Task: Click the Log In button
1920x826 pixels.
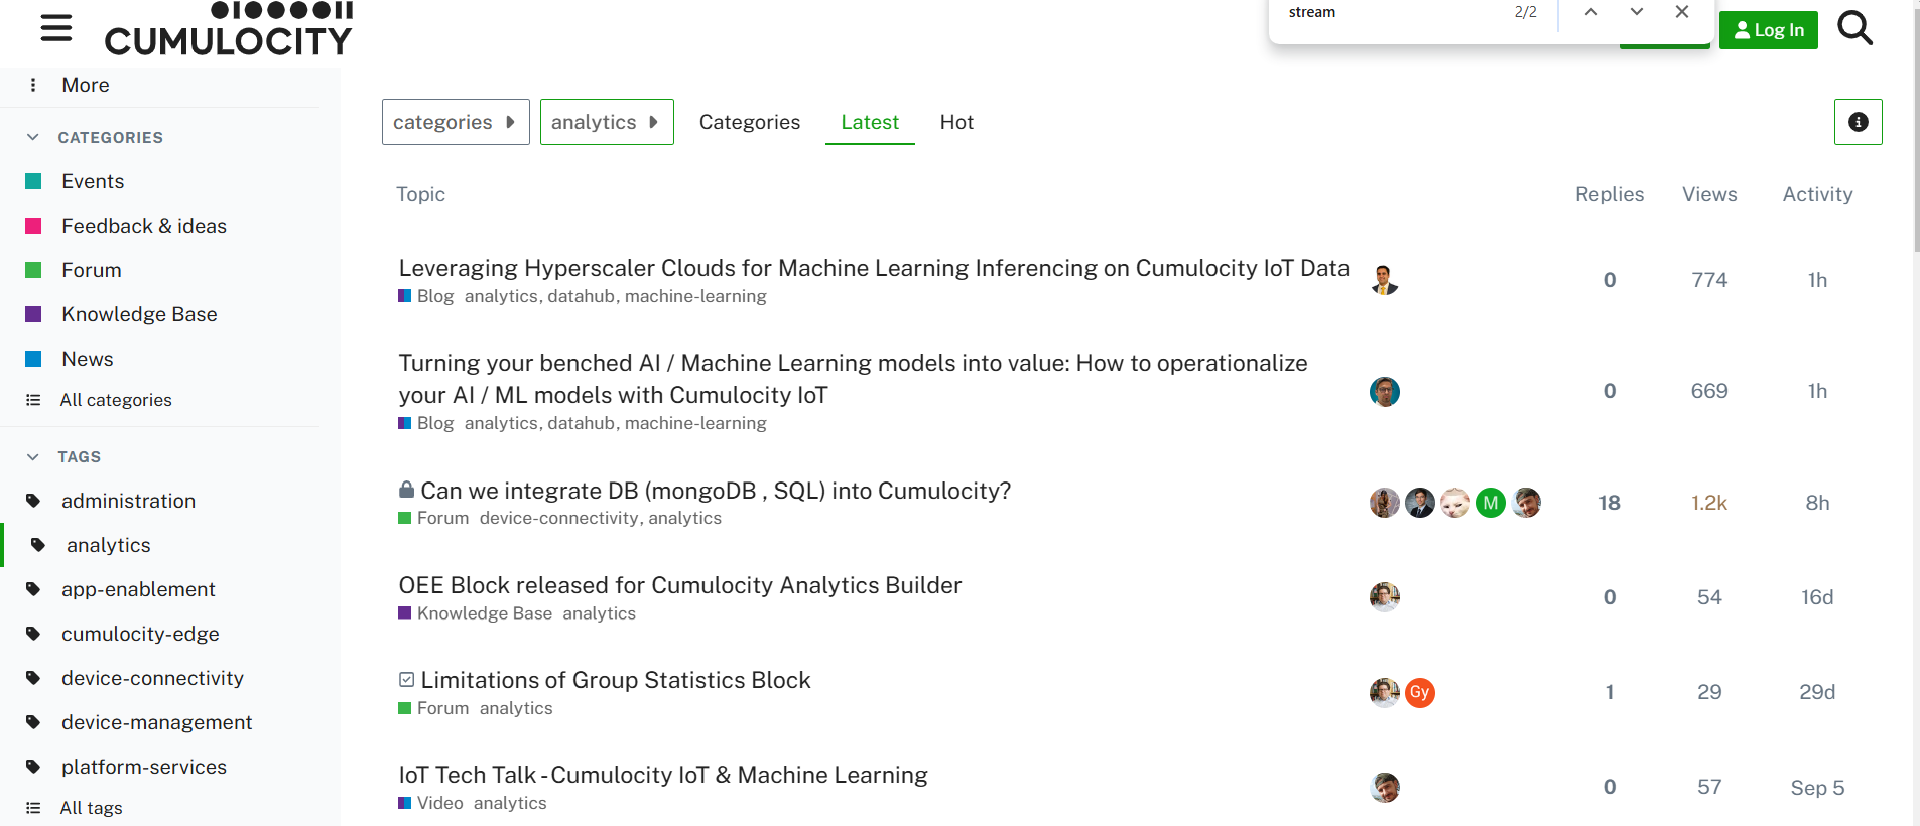Action: (x=1767, y=30)
